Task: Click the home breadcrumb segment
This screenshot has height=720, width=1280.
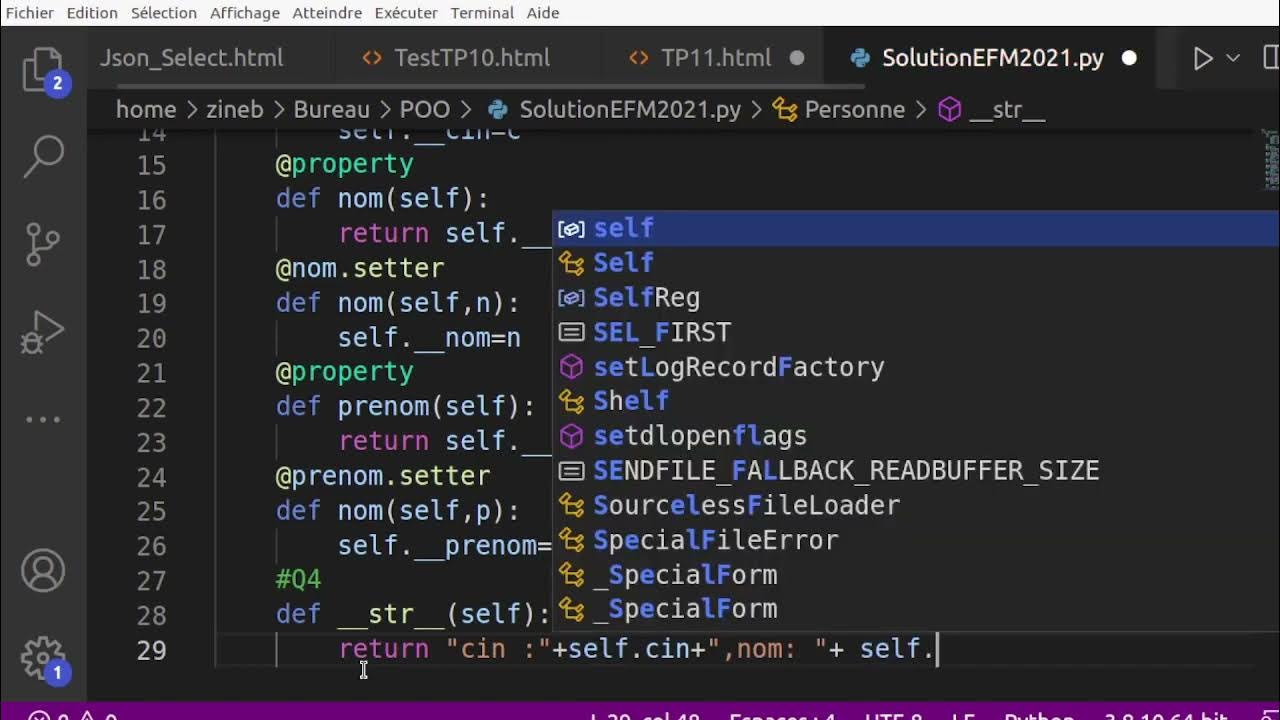Action: [146, 110]
